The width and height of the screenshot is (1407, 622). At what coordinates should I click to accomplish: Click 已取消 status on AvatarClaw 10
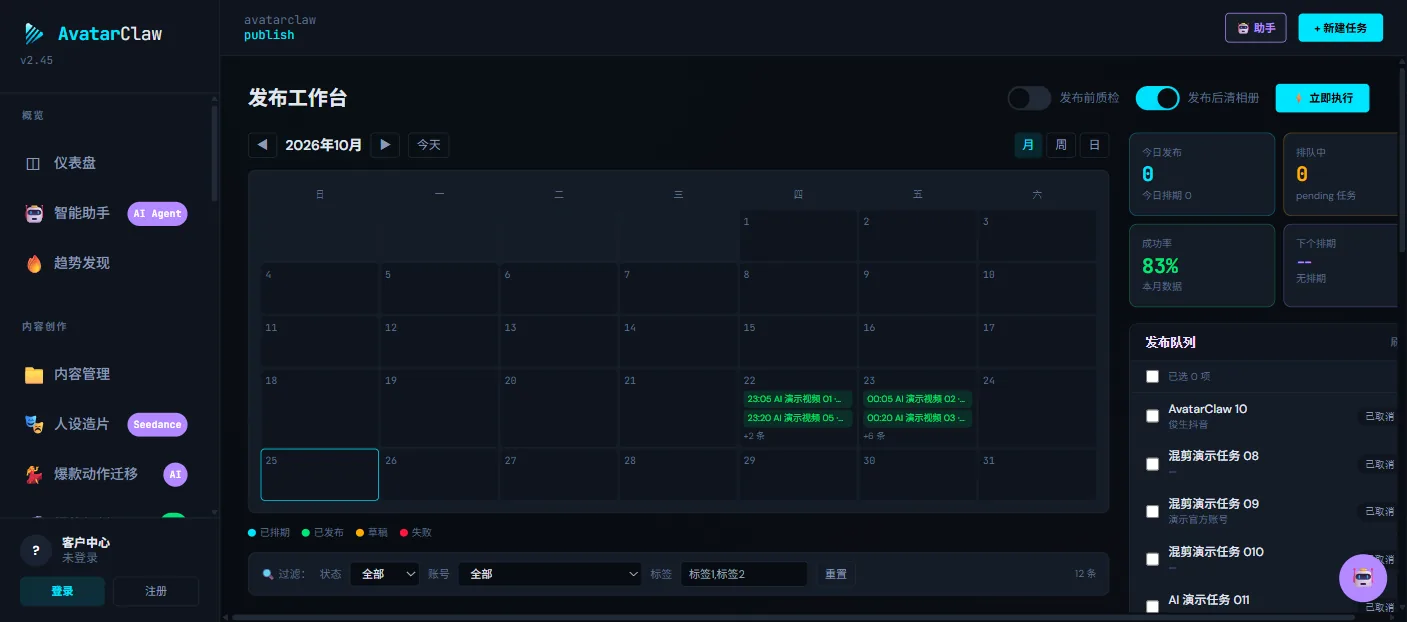tap(1378, 416)
